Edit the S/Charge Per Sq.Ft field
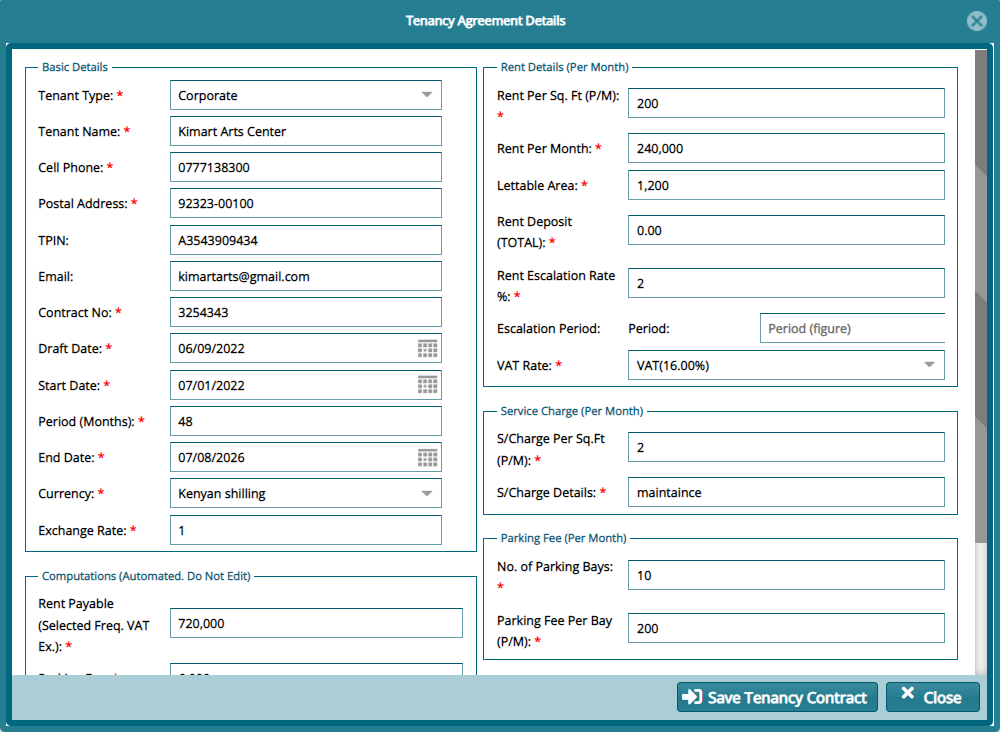1000x732 pixels. coord(786,447)
